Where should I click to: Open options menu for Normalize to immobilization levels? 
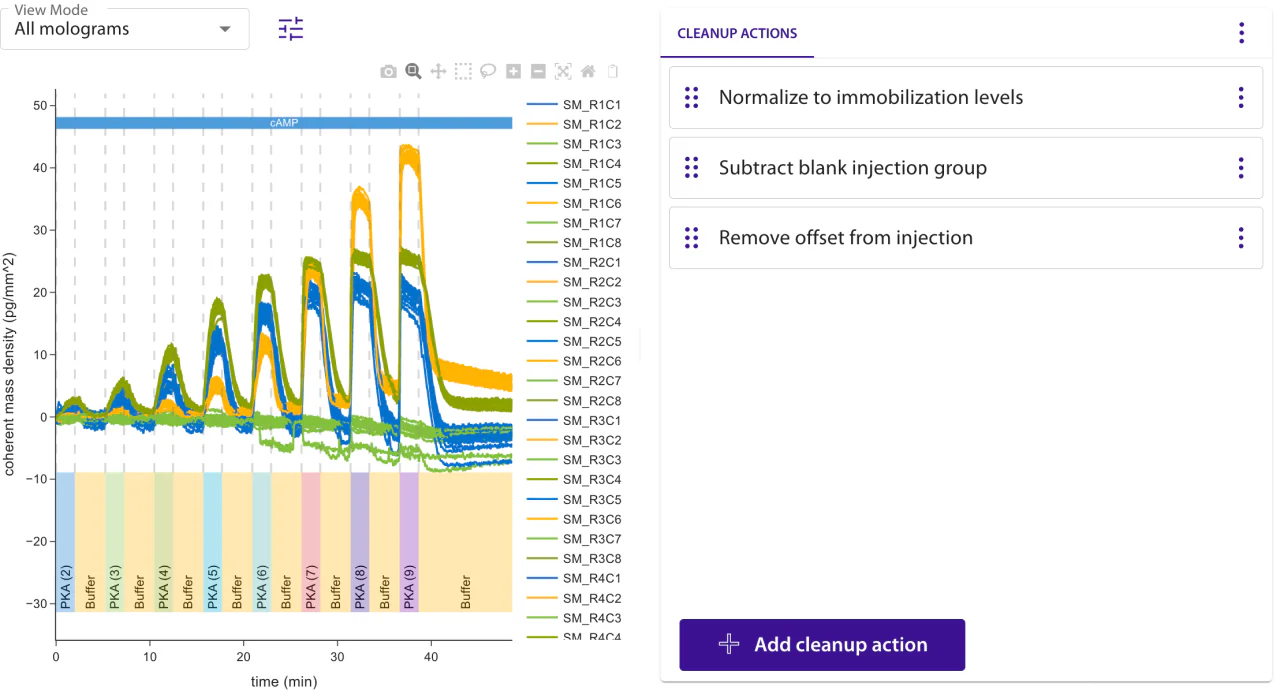(1241, 97)
